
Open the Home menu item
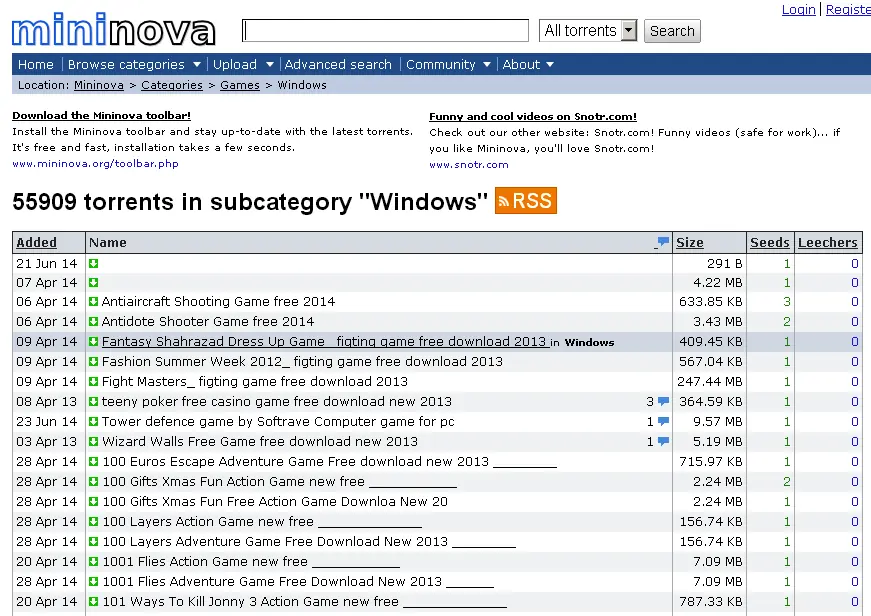tap(36, 64)
